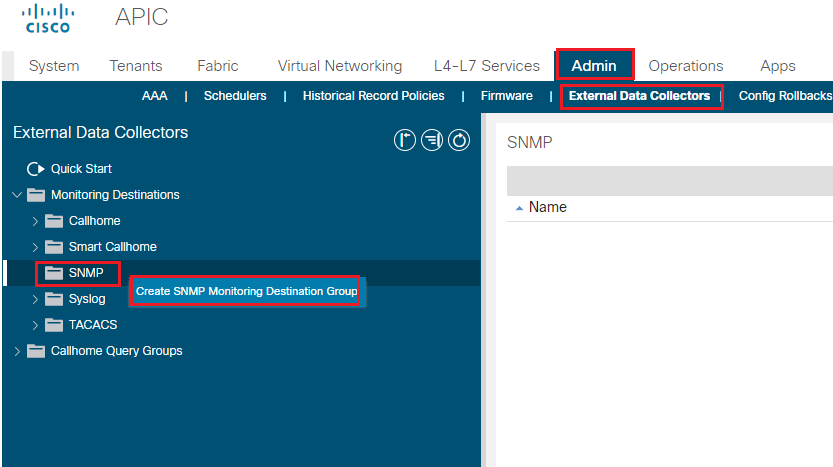Open the Virtual Networking tab
The width and height of the screenshot is (833, 467).
pyautogui.click(x=340, y=66)
